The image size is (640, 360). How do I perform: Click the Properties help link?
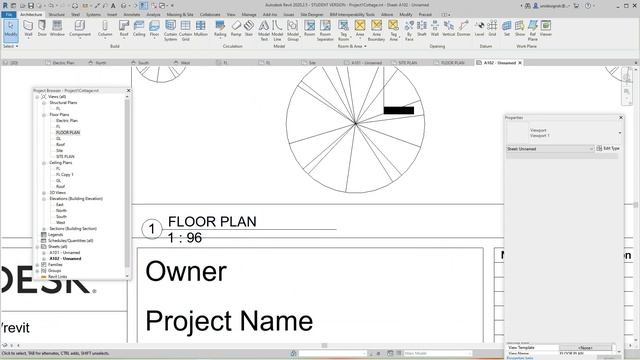520,358
